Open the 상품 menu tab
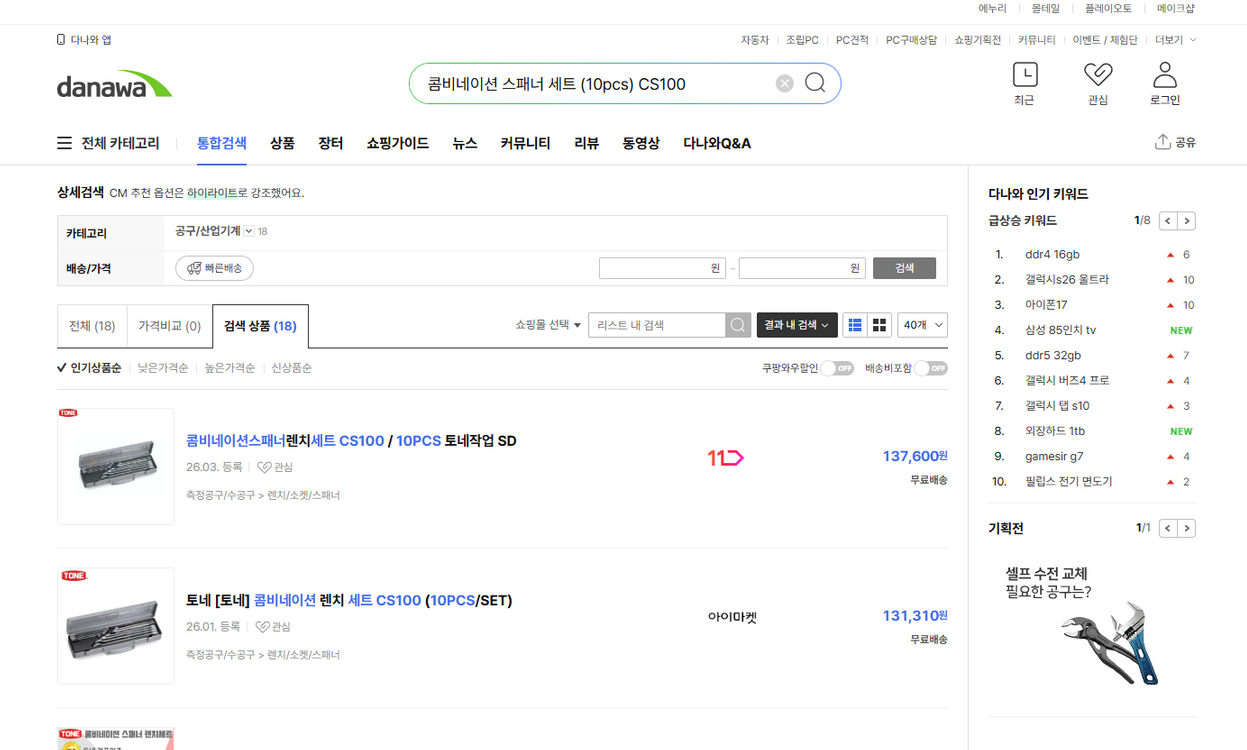1247x750 pixels. pos(282,143)
